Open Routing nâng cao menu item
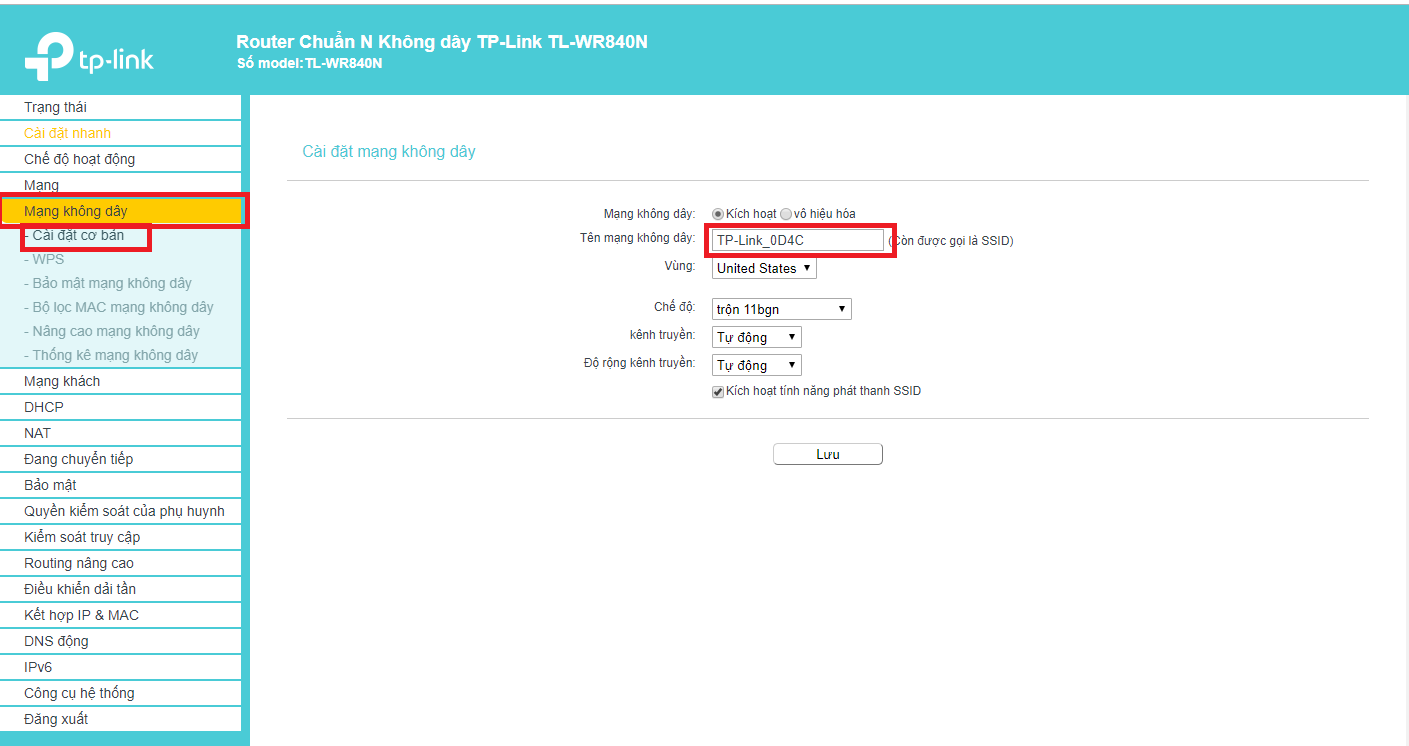 tap(121, 563)
